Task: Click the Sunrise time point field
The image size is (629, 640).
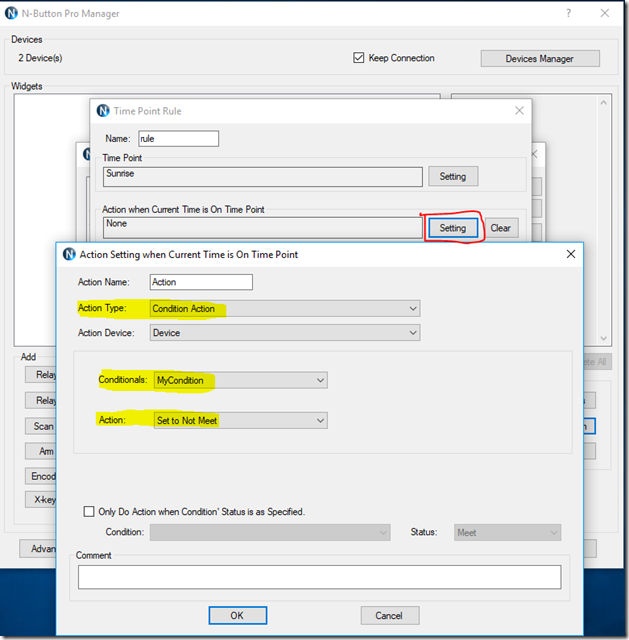Action: click(x=262, y=176)
